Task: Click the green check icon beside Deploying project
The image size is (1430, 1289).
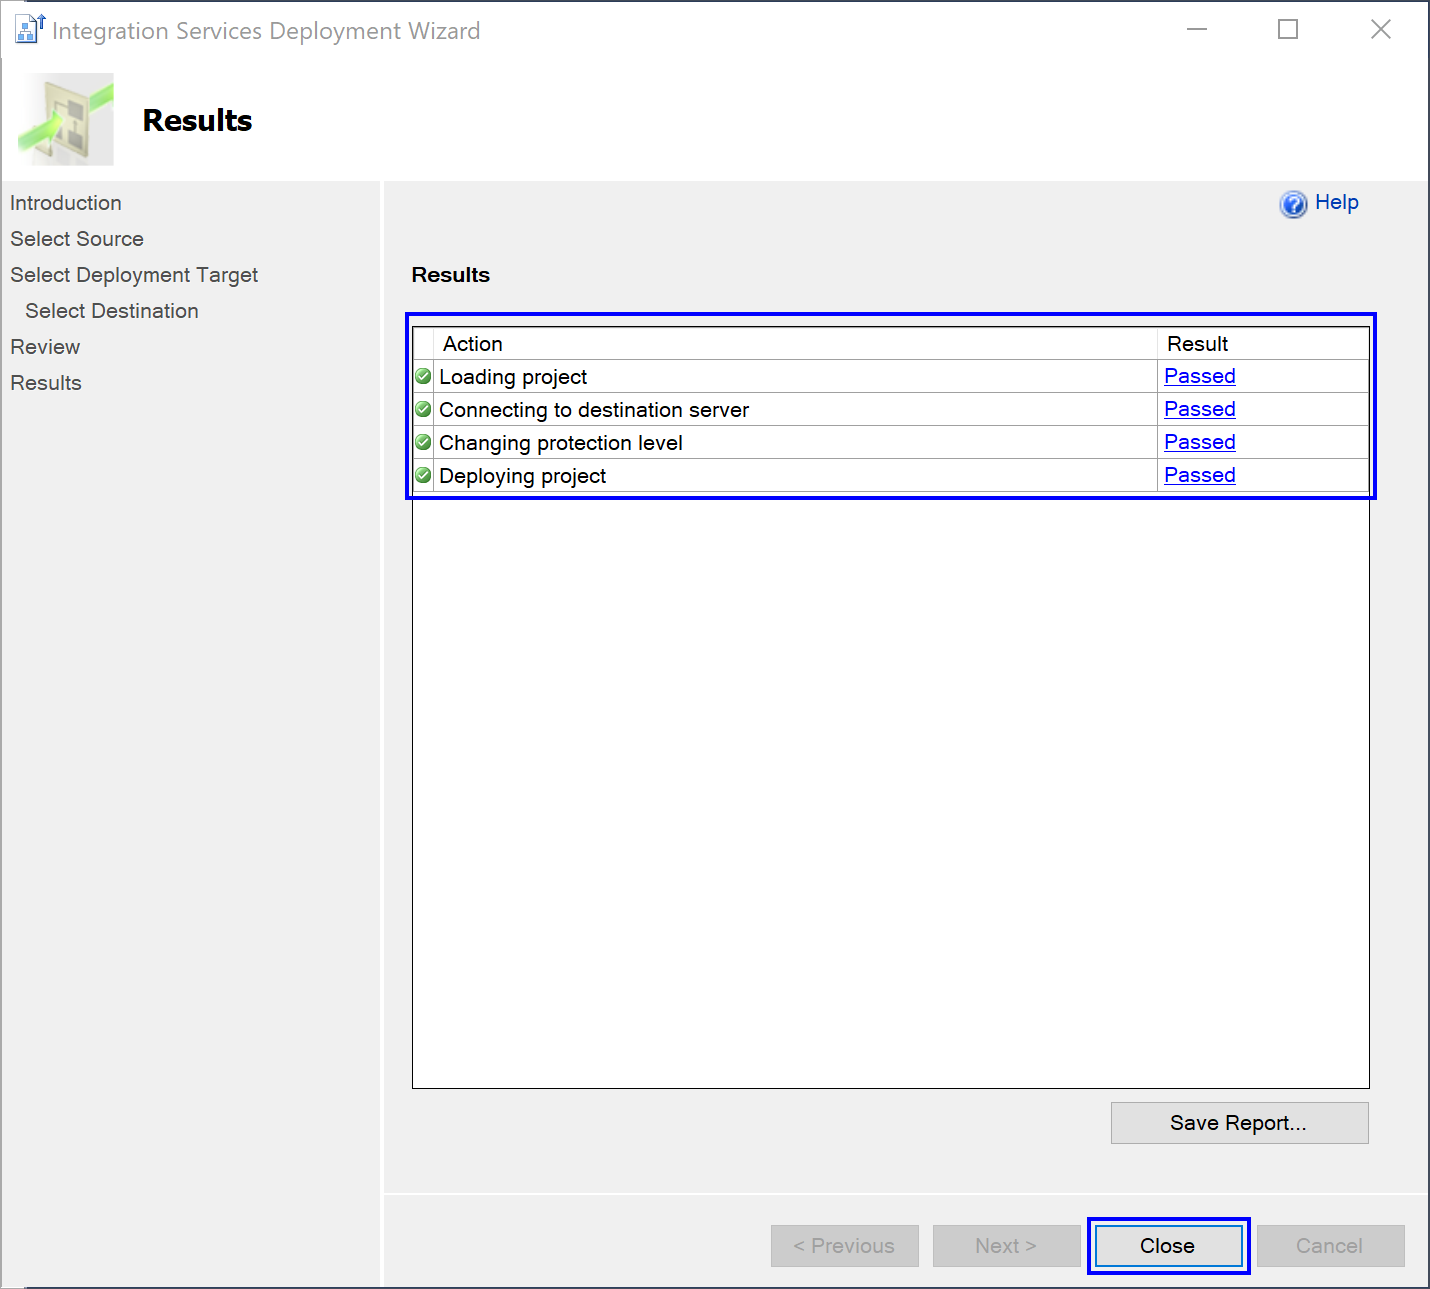Action: coord(423,475)
